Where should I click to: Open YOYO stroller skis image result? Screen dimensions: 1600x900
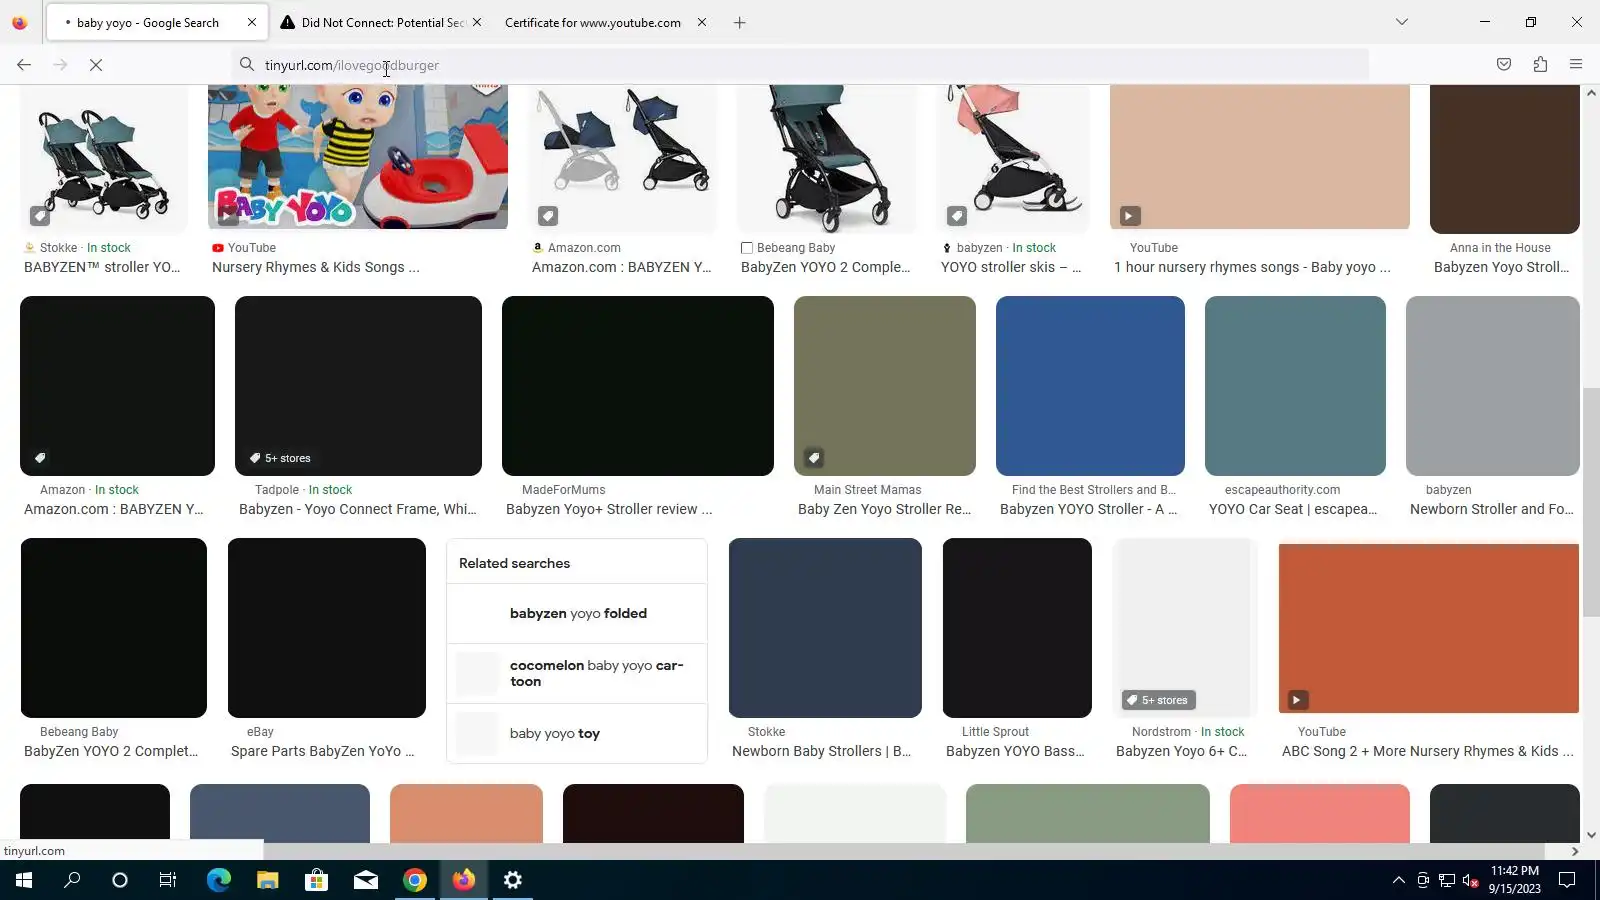(1013, 158)
